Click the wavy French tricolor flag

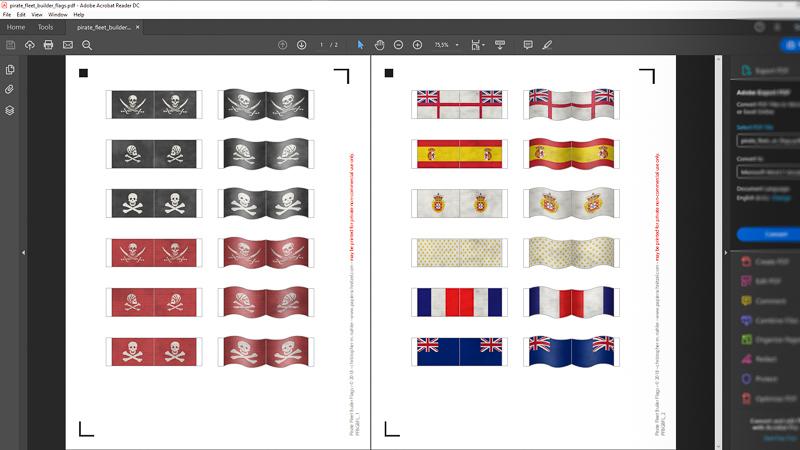[x=571, y=302]
